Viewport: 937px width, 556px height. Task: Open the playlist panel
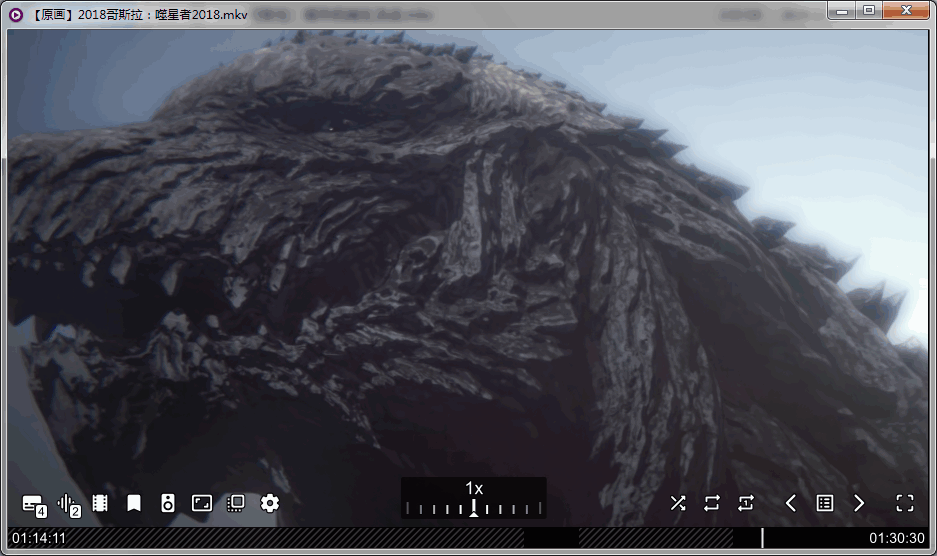(x=824, y=503)
